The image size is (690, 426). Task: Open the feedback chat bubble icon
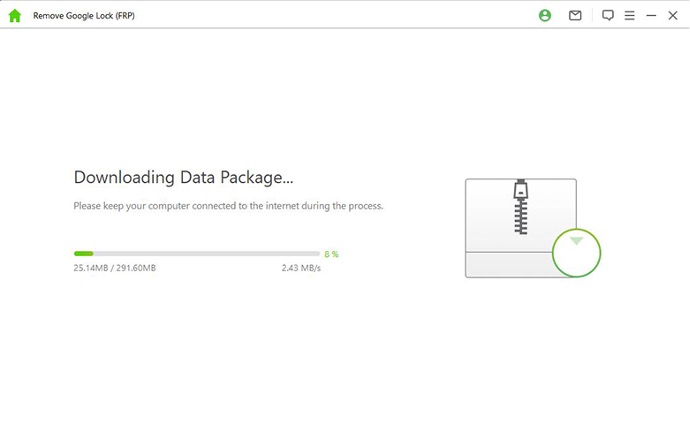click(x=607, y=16)
